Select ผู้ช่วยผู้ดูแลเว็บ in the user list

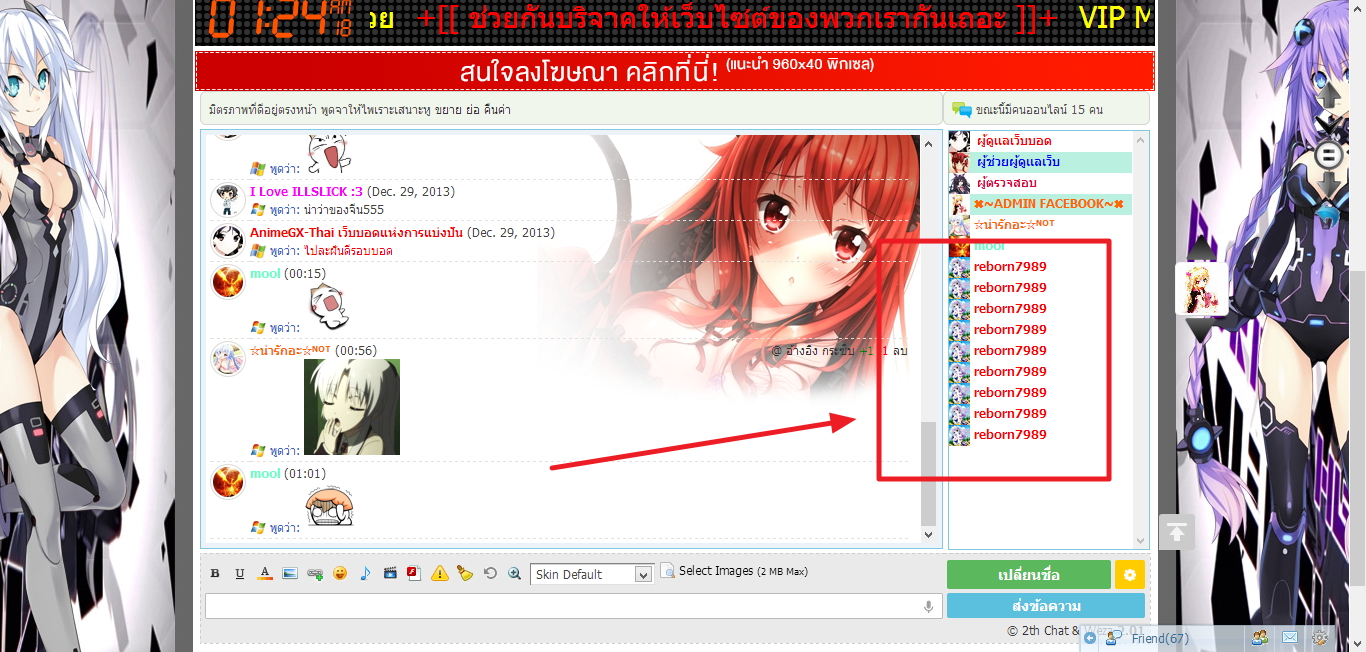(1018, 162)
